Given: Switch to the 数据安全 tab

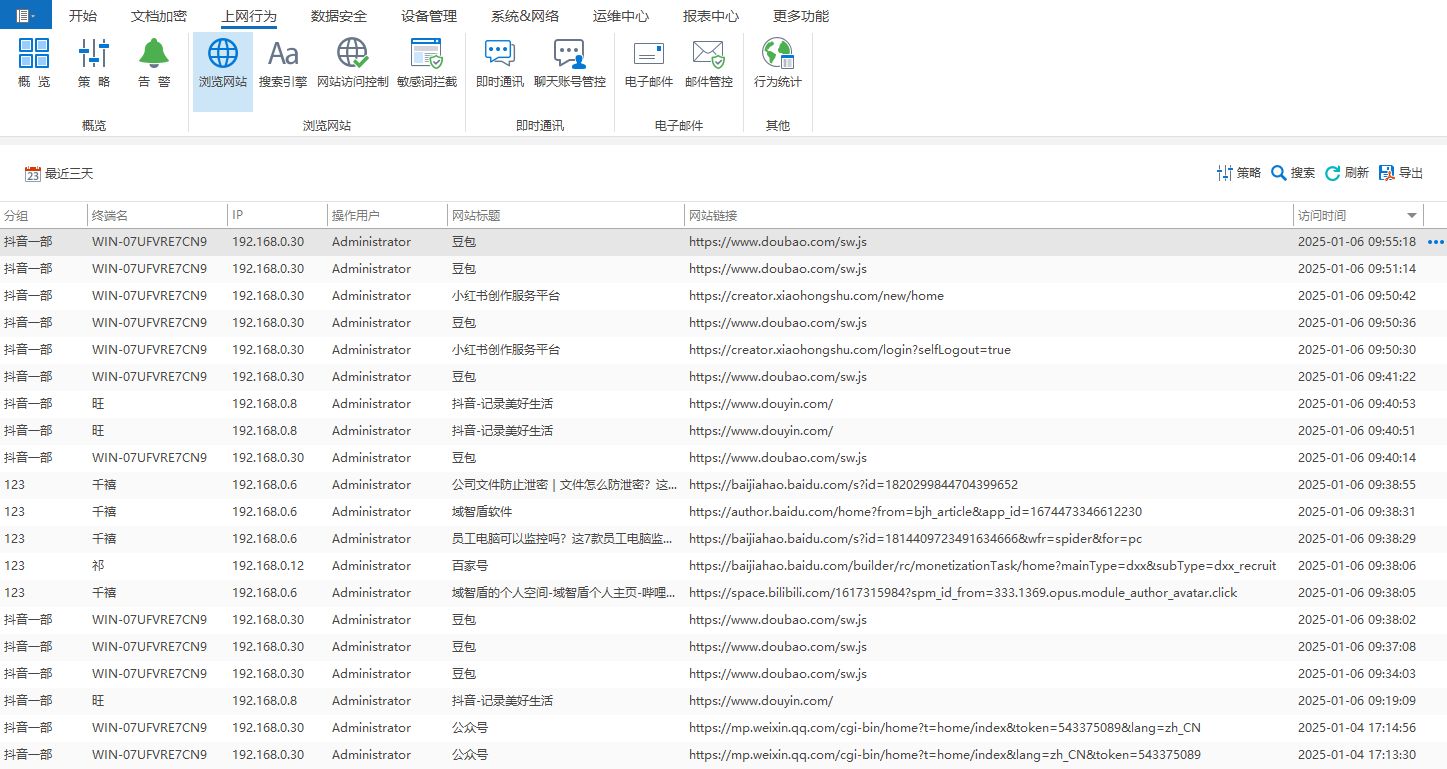Looking at the screenshot, I should [x=338, y=16].
